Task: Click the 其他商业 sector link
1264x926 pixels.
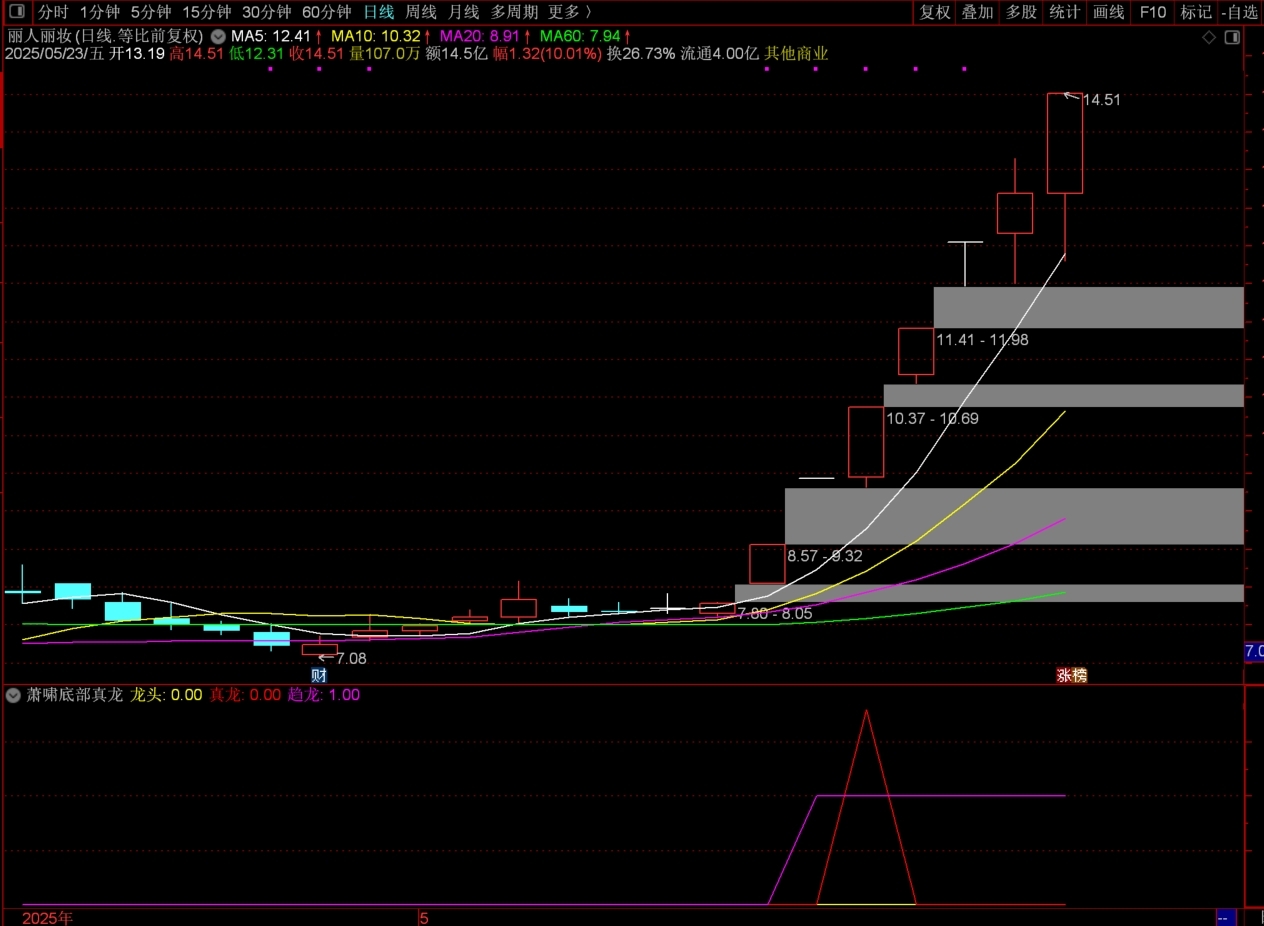Action: [796, 54]
